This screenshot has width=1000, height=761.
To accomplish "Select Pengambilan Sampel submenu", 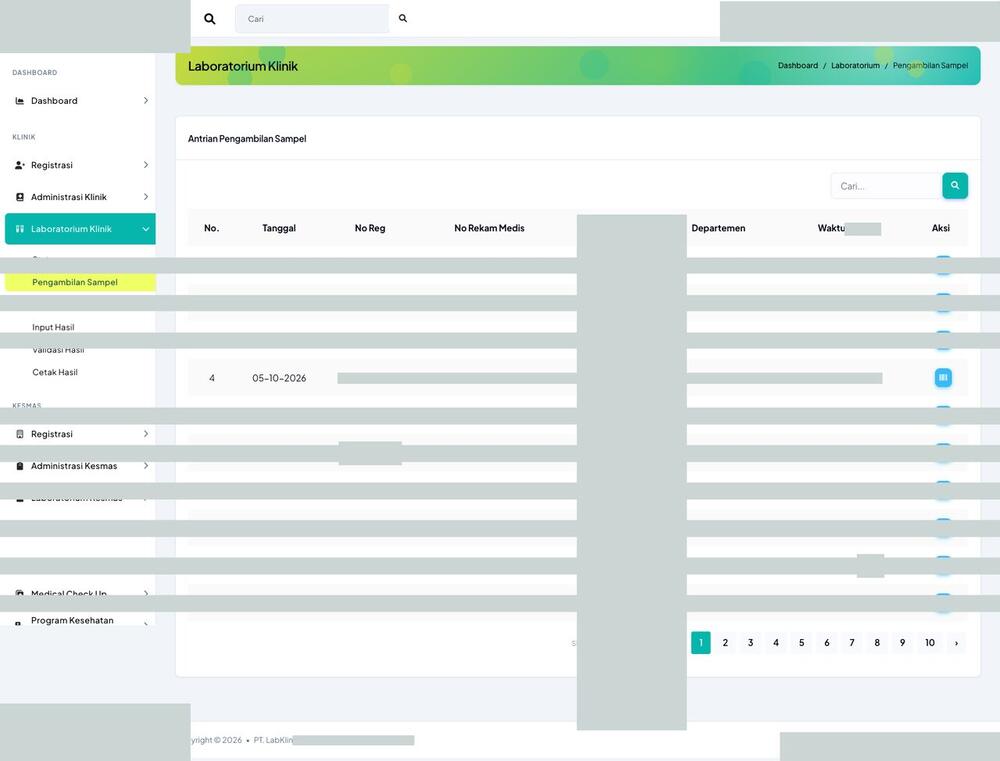I will [80, 282].
